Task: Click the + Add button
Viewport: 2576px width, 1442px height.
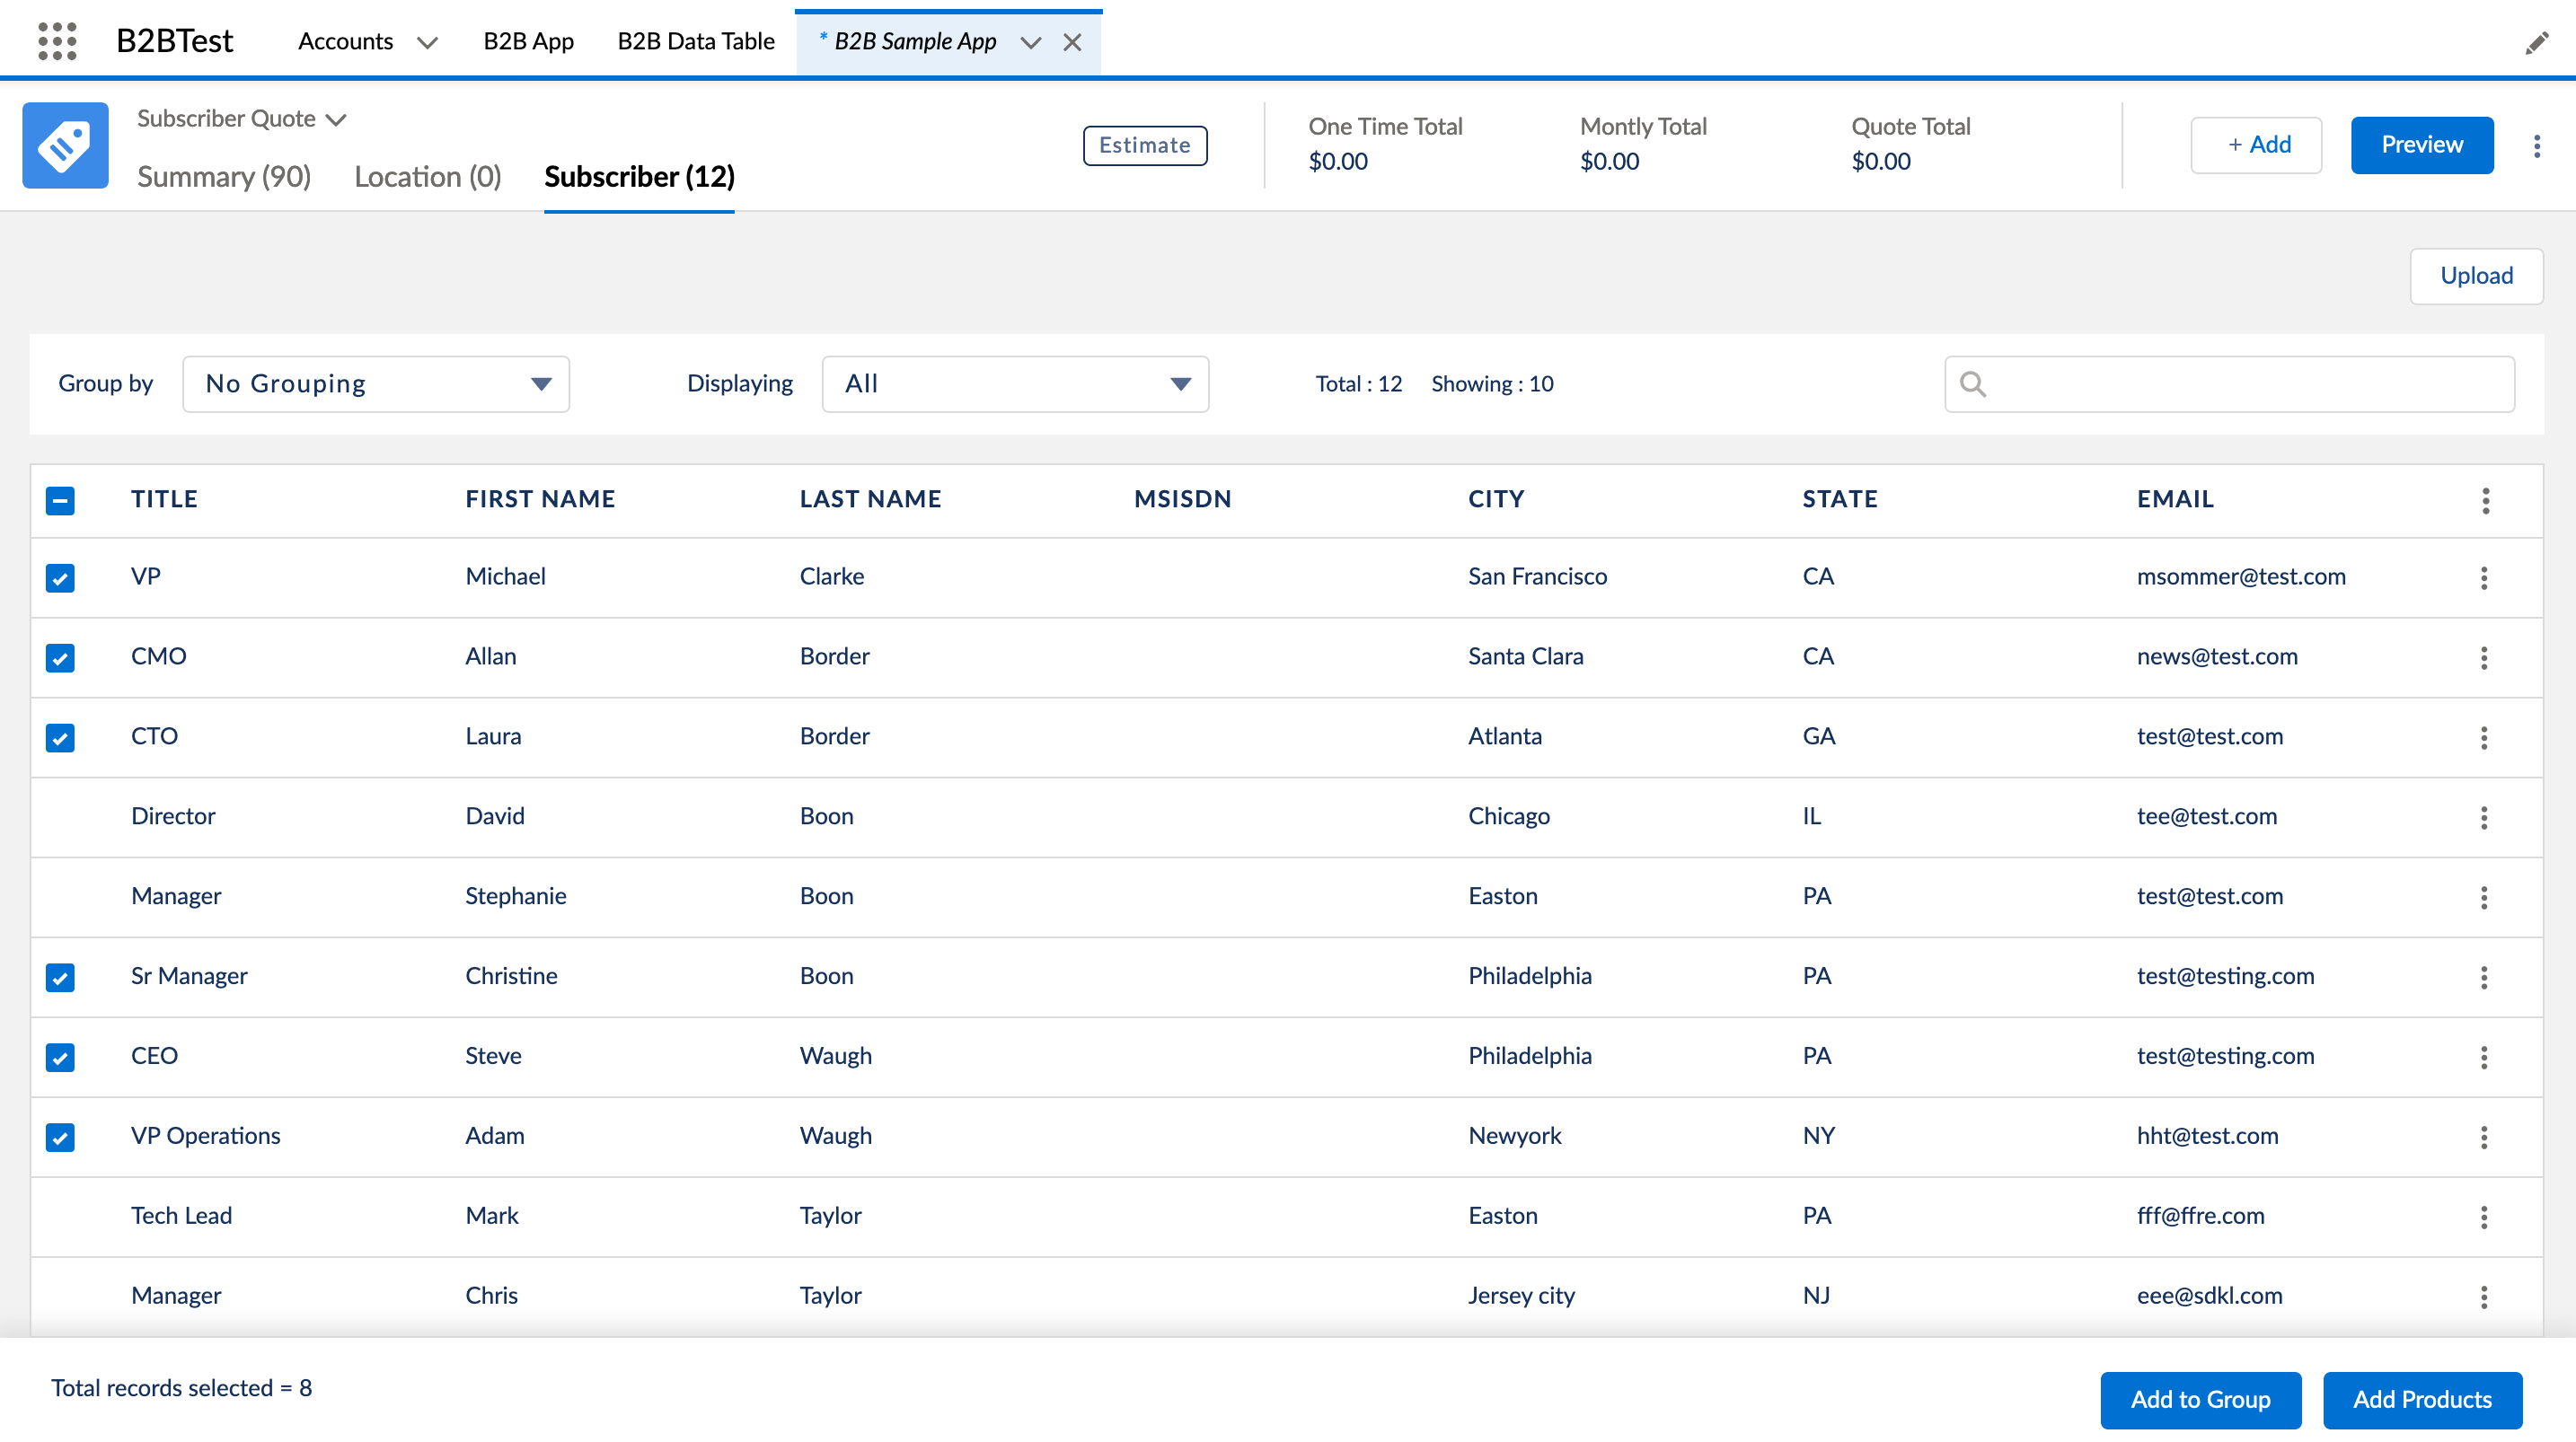Action: click(2256, 145)
